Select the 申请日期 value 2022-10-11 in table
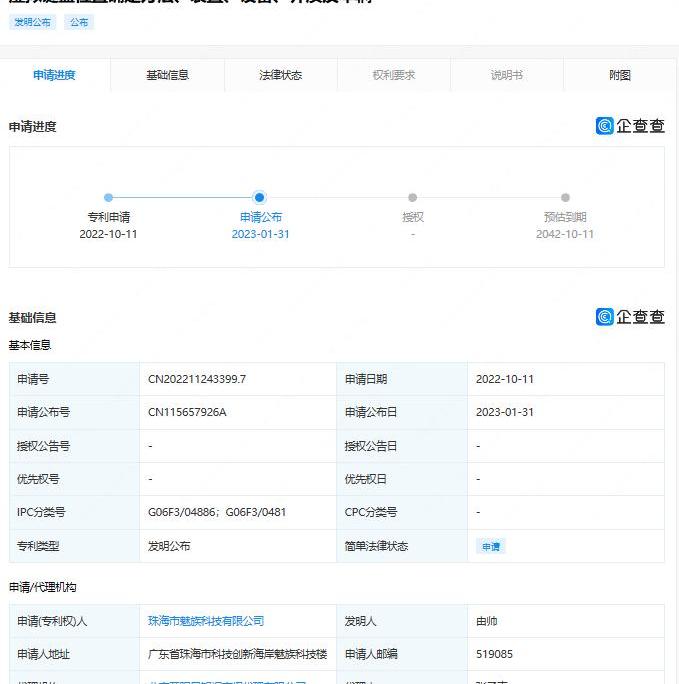The image size is (679, 684). coord(505,379)
